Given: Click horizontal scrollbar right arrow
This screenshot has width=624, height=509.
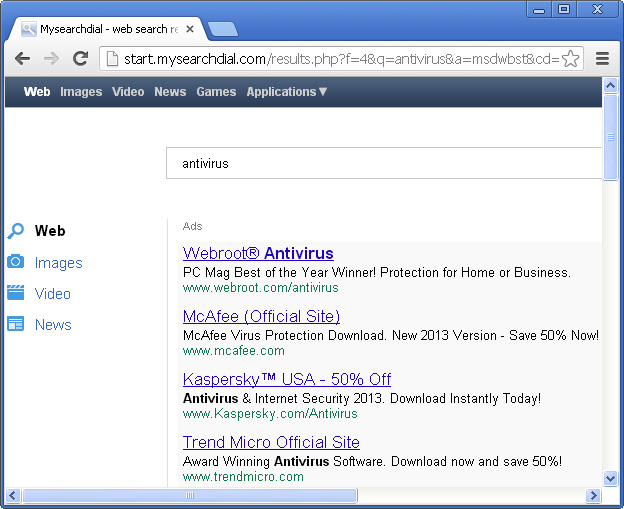Looking at the screenshot, I should coord(593,495).
